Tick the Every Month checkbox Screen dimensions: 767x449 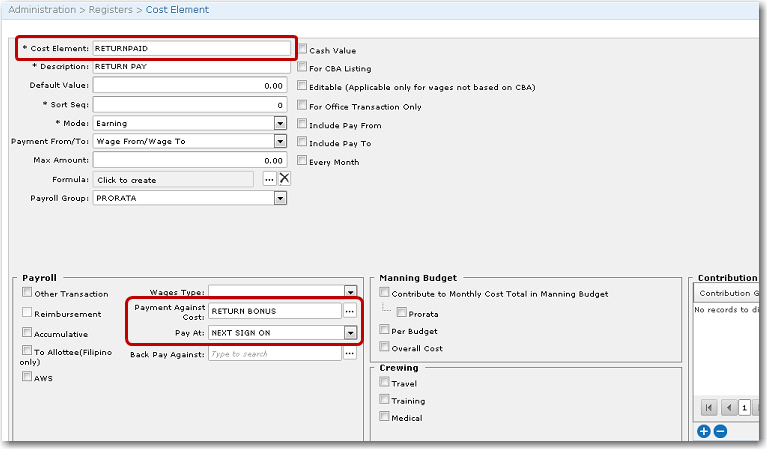point(303,161)
